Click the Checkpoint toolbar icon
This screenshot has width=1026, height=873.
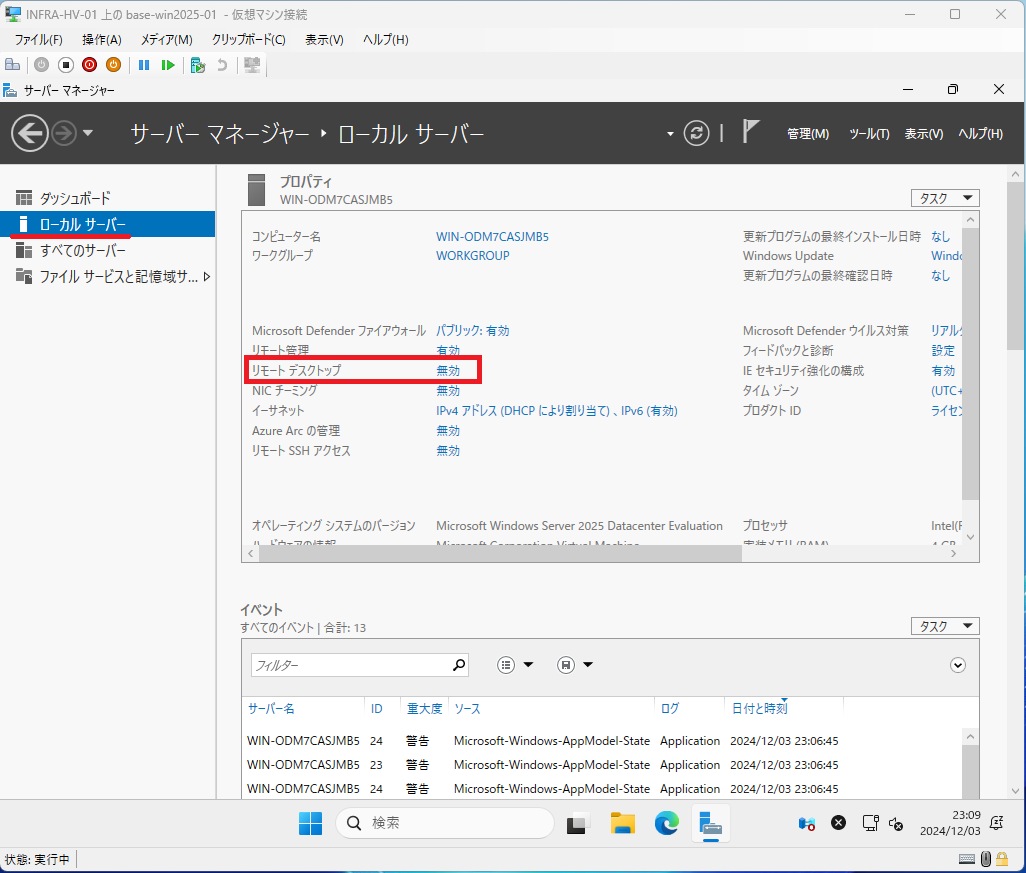(x=198, y=65)
